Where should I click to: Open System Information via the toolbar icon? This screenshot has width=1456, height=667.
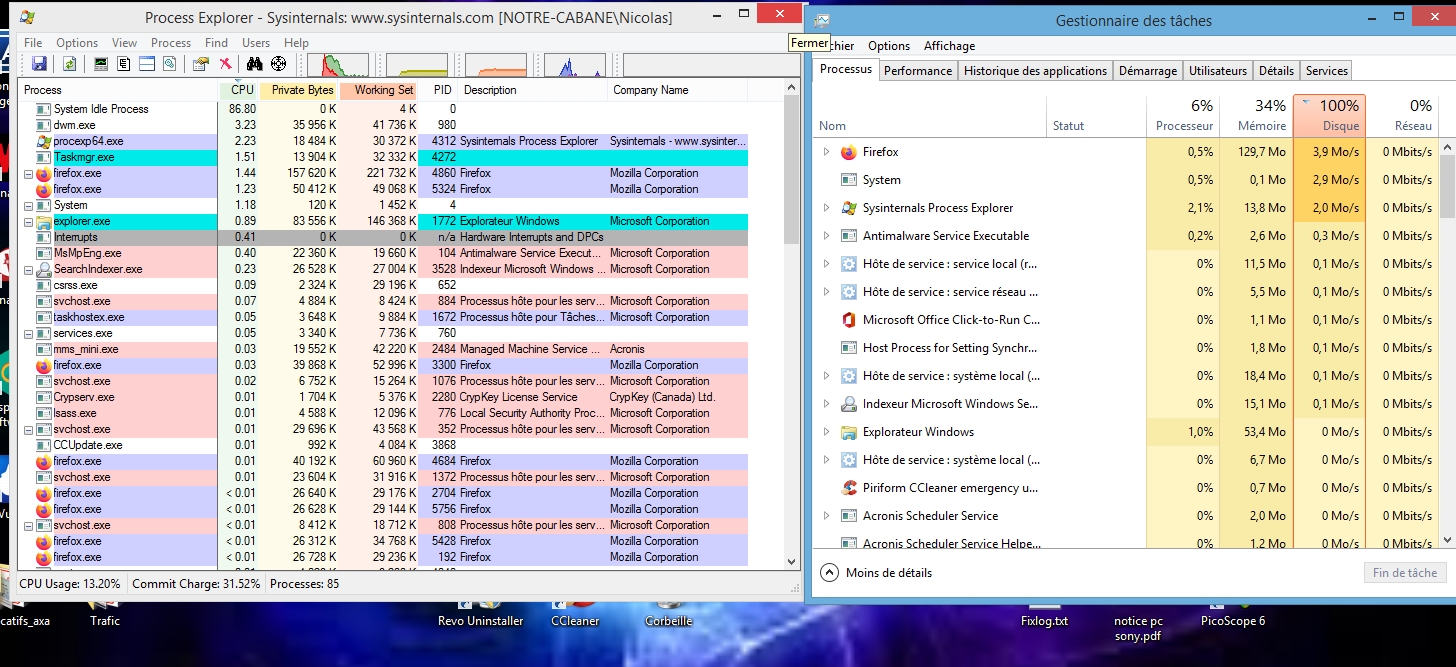[x=100, y=64]
